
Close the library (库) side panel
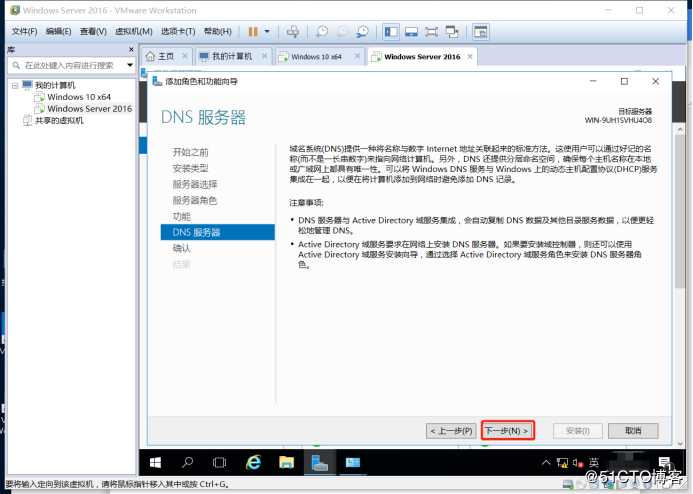(x=131, y=49)
